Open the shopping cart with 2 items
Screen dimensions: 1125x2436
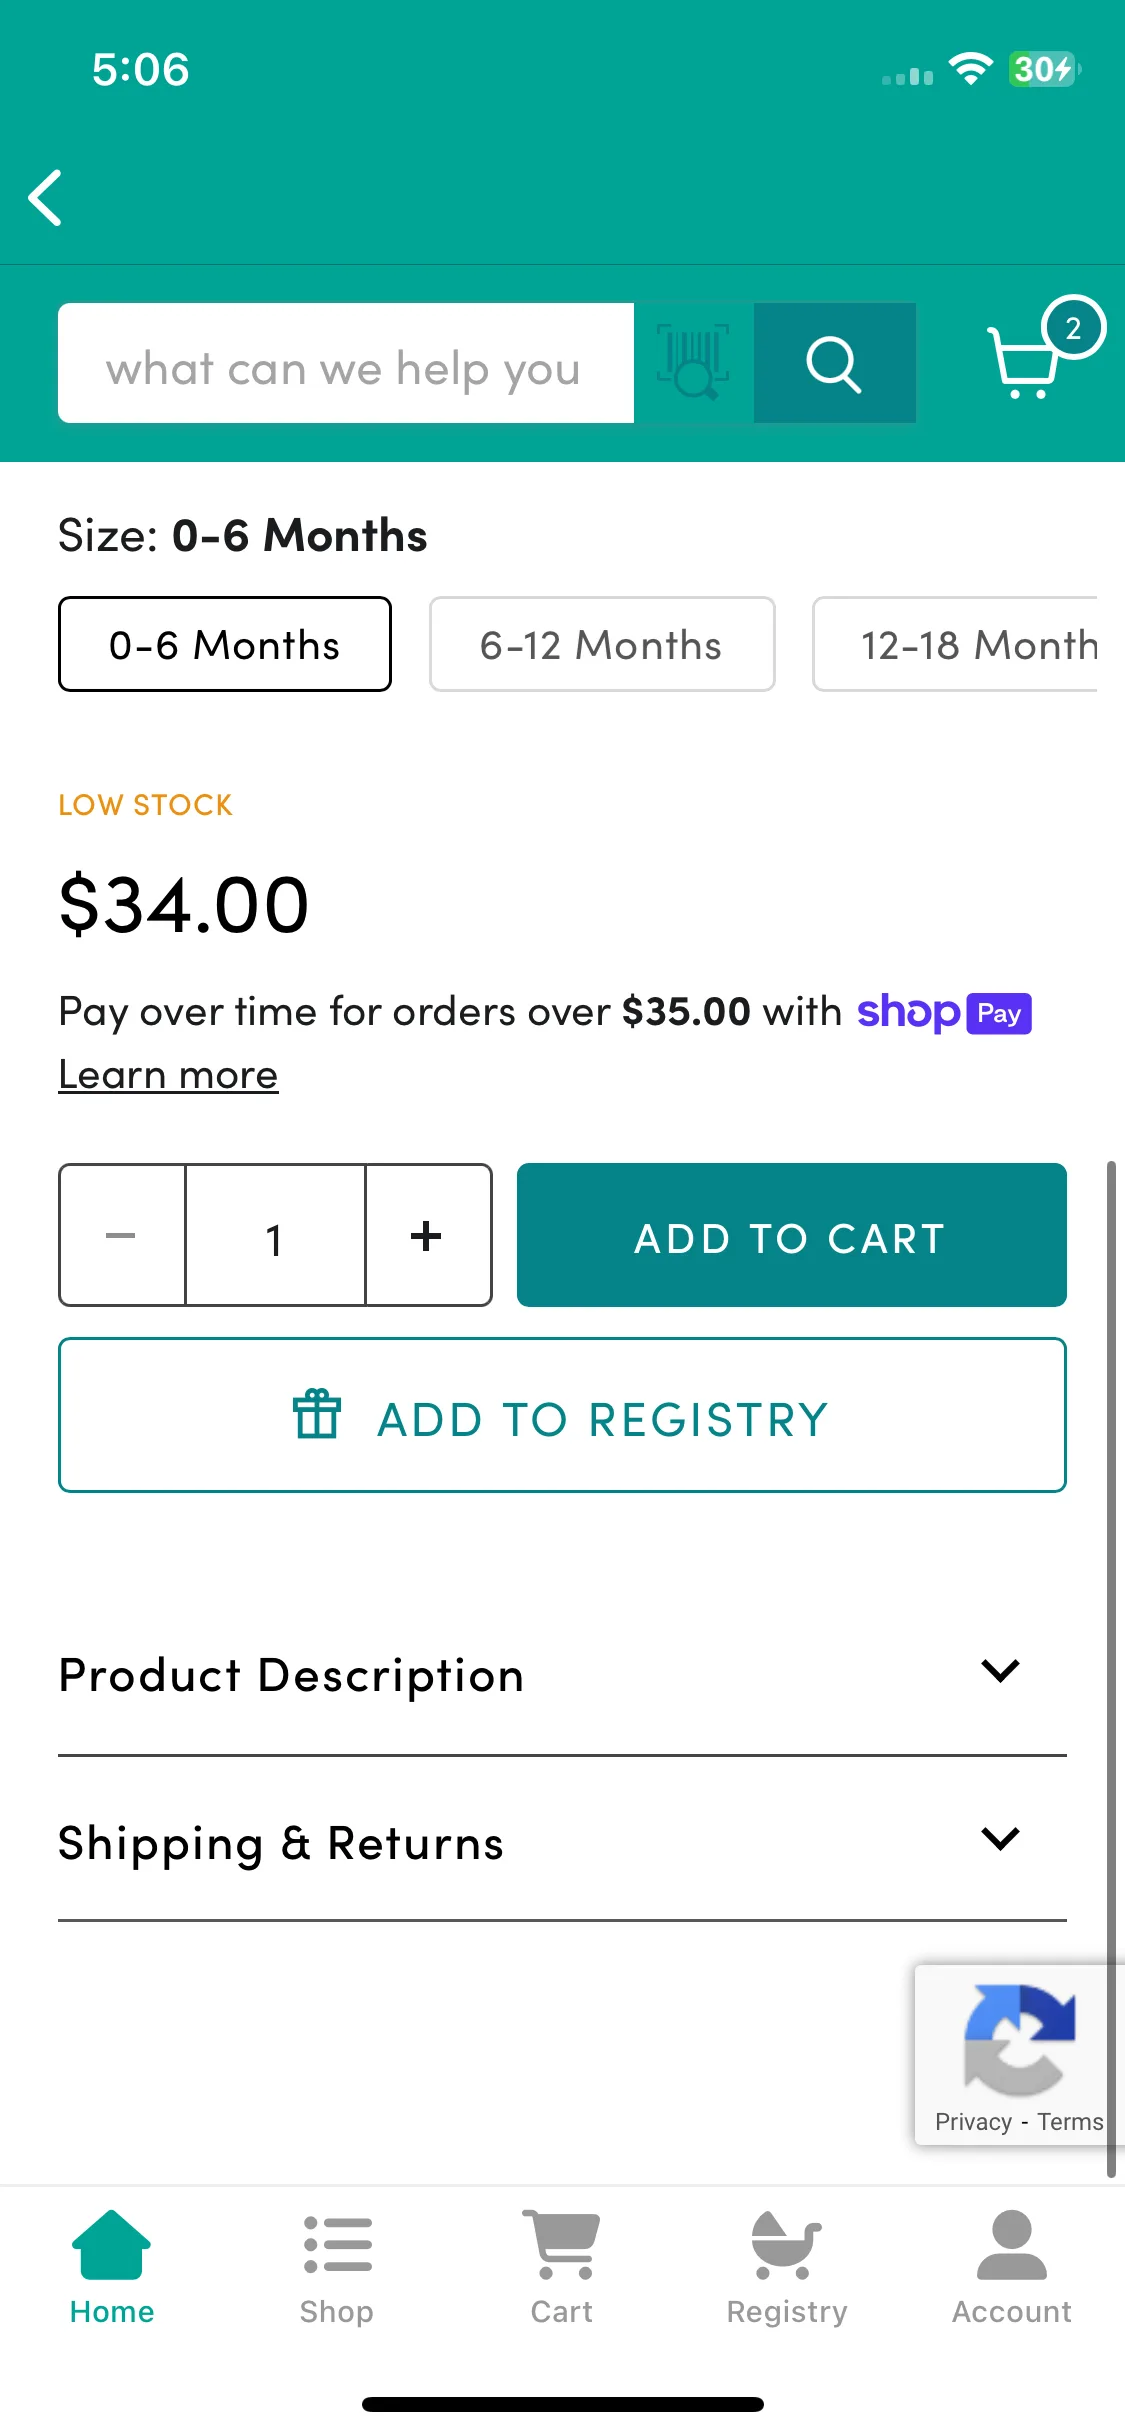(x=1042, y=351)
